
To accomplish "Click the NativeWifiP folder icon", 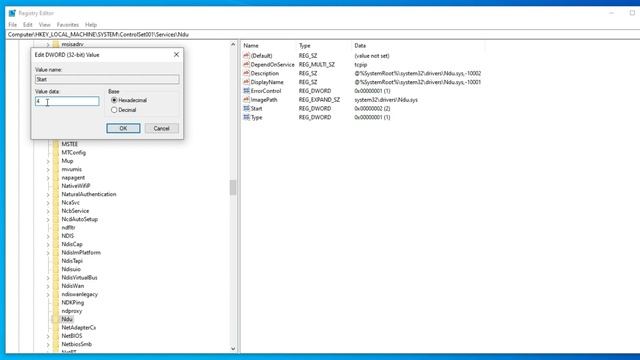I will (x=56, y=186).
